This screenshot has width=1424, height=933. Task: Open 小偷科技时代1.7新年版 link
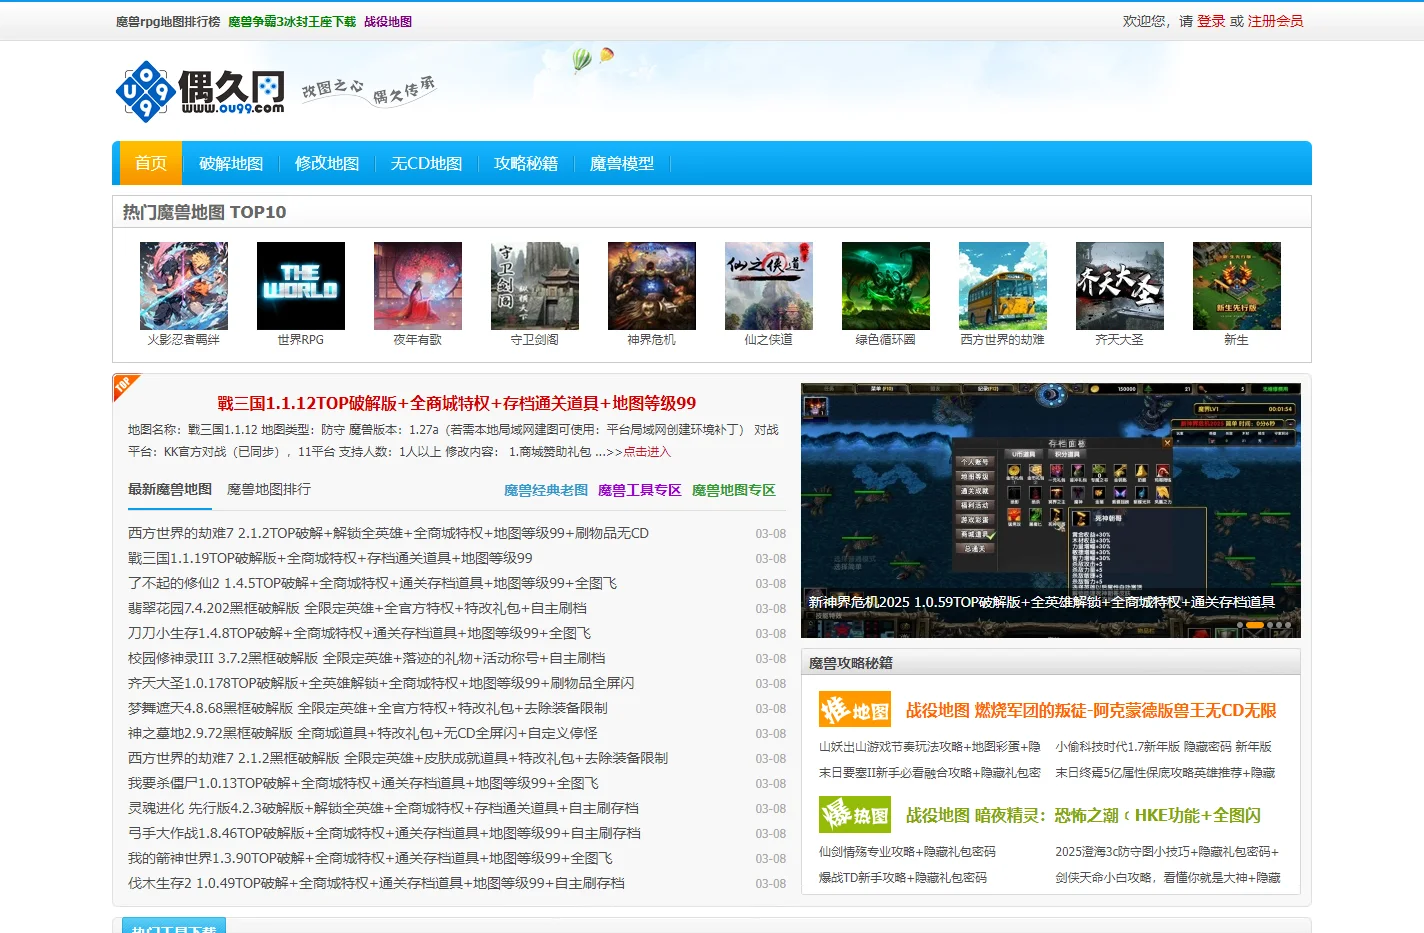tap(1163, 746)
